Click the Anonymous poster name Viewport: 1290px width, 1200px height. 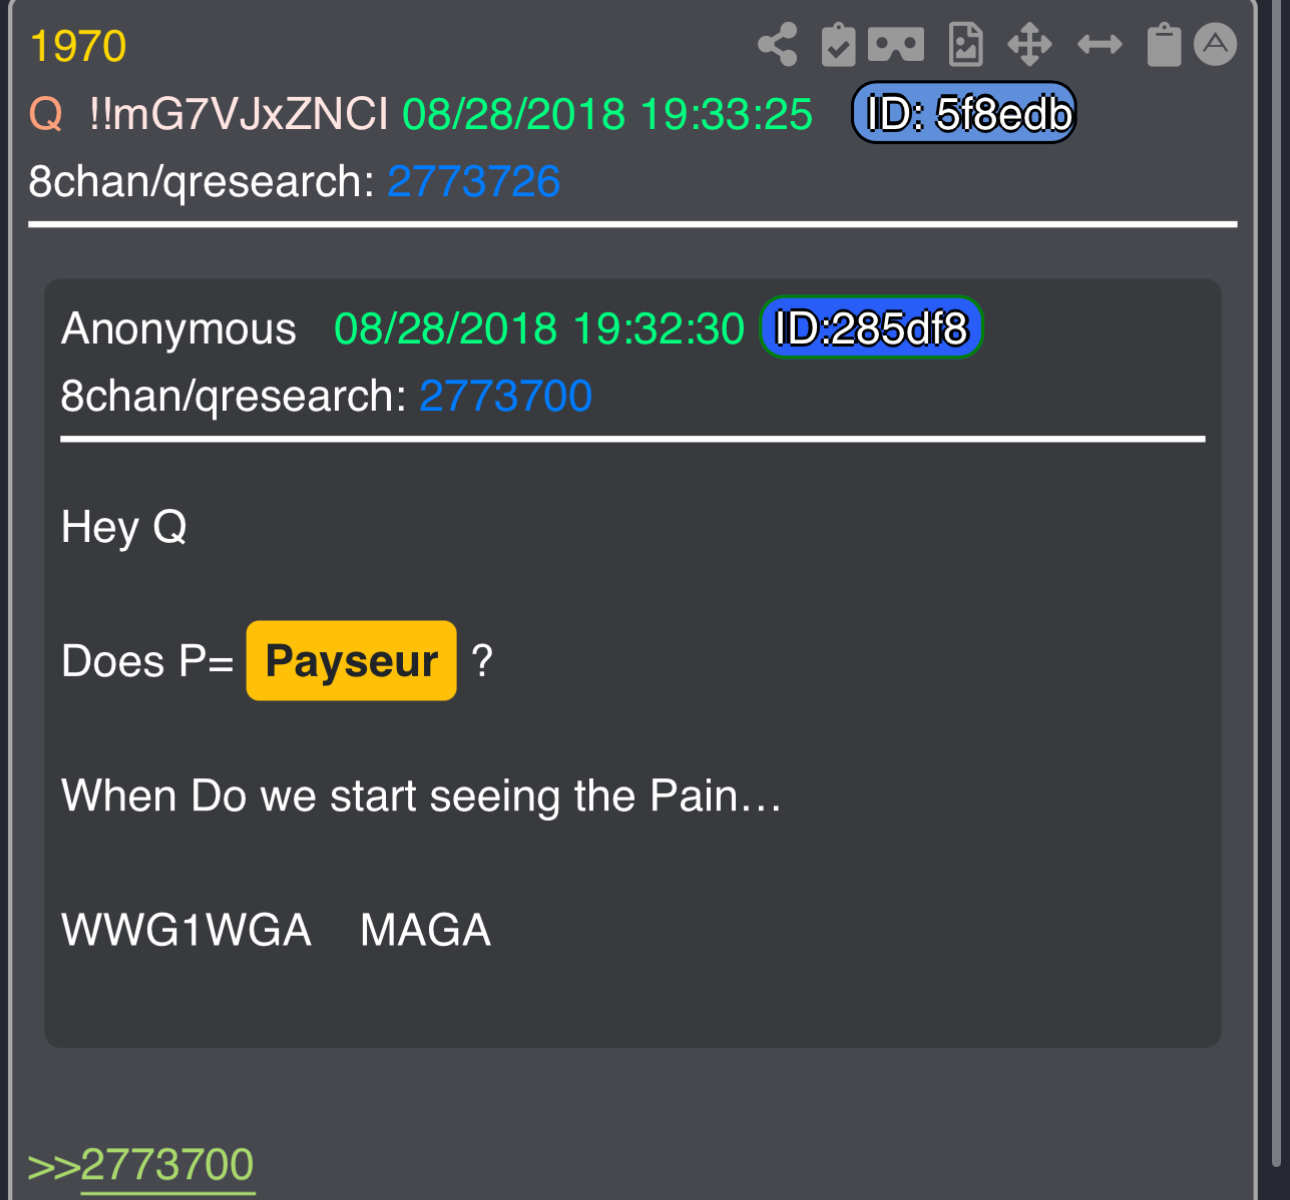coord(179,329)
